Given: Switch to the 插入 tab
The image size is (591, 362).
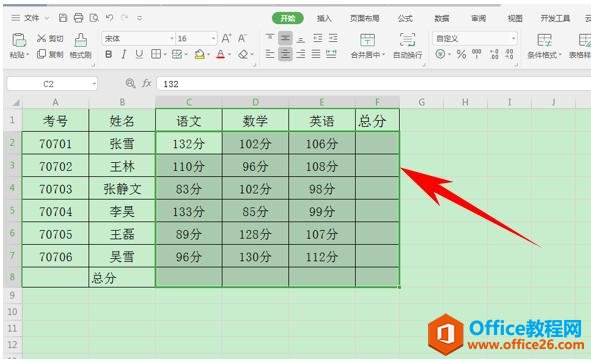Looking at the screenshot, I should pos(324,18).
